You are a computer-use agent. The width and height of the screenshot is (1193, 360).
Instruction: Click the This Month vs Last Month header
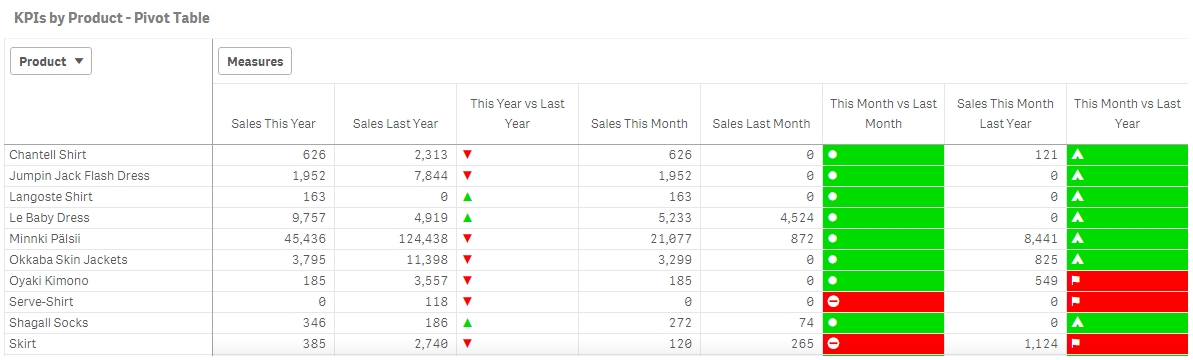(x=883, y=113)
